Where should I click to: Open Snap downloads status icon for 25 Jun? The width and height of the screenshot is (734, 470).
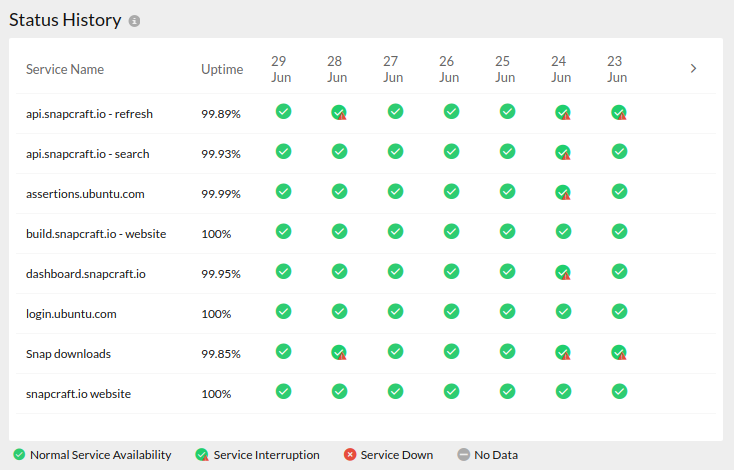pos(507,352)
